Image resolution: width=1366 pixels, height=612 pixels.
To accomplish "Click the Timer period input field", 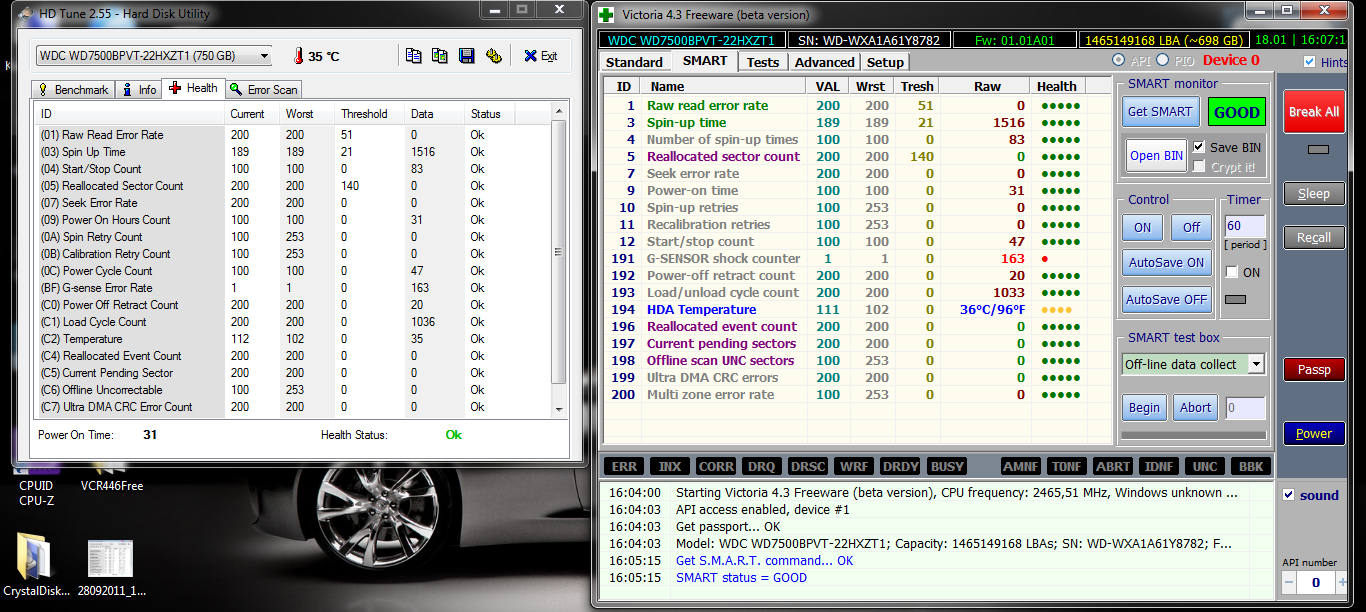I will 1245,226.
